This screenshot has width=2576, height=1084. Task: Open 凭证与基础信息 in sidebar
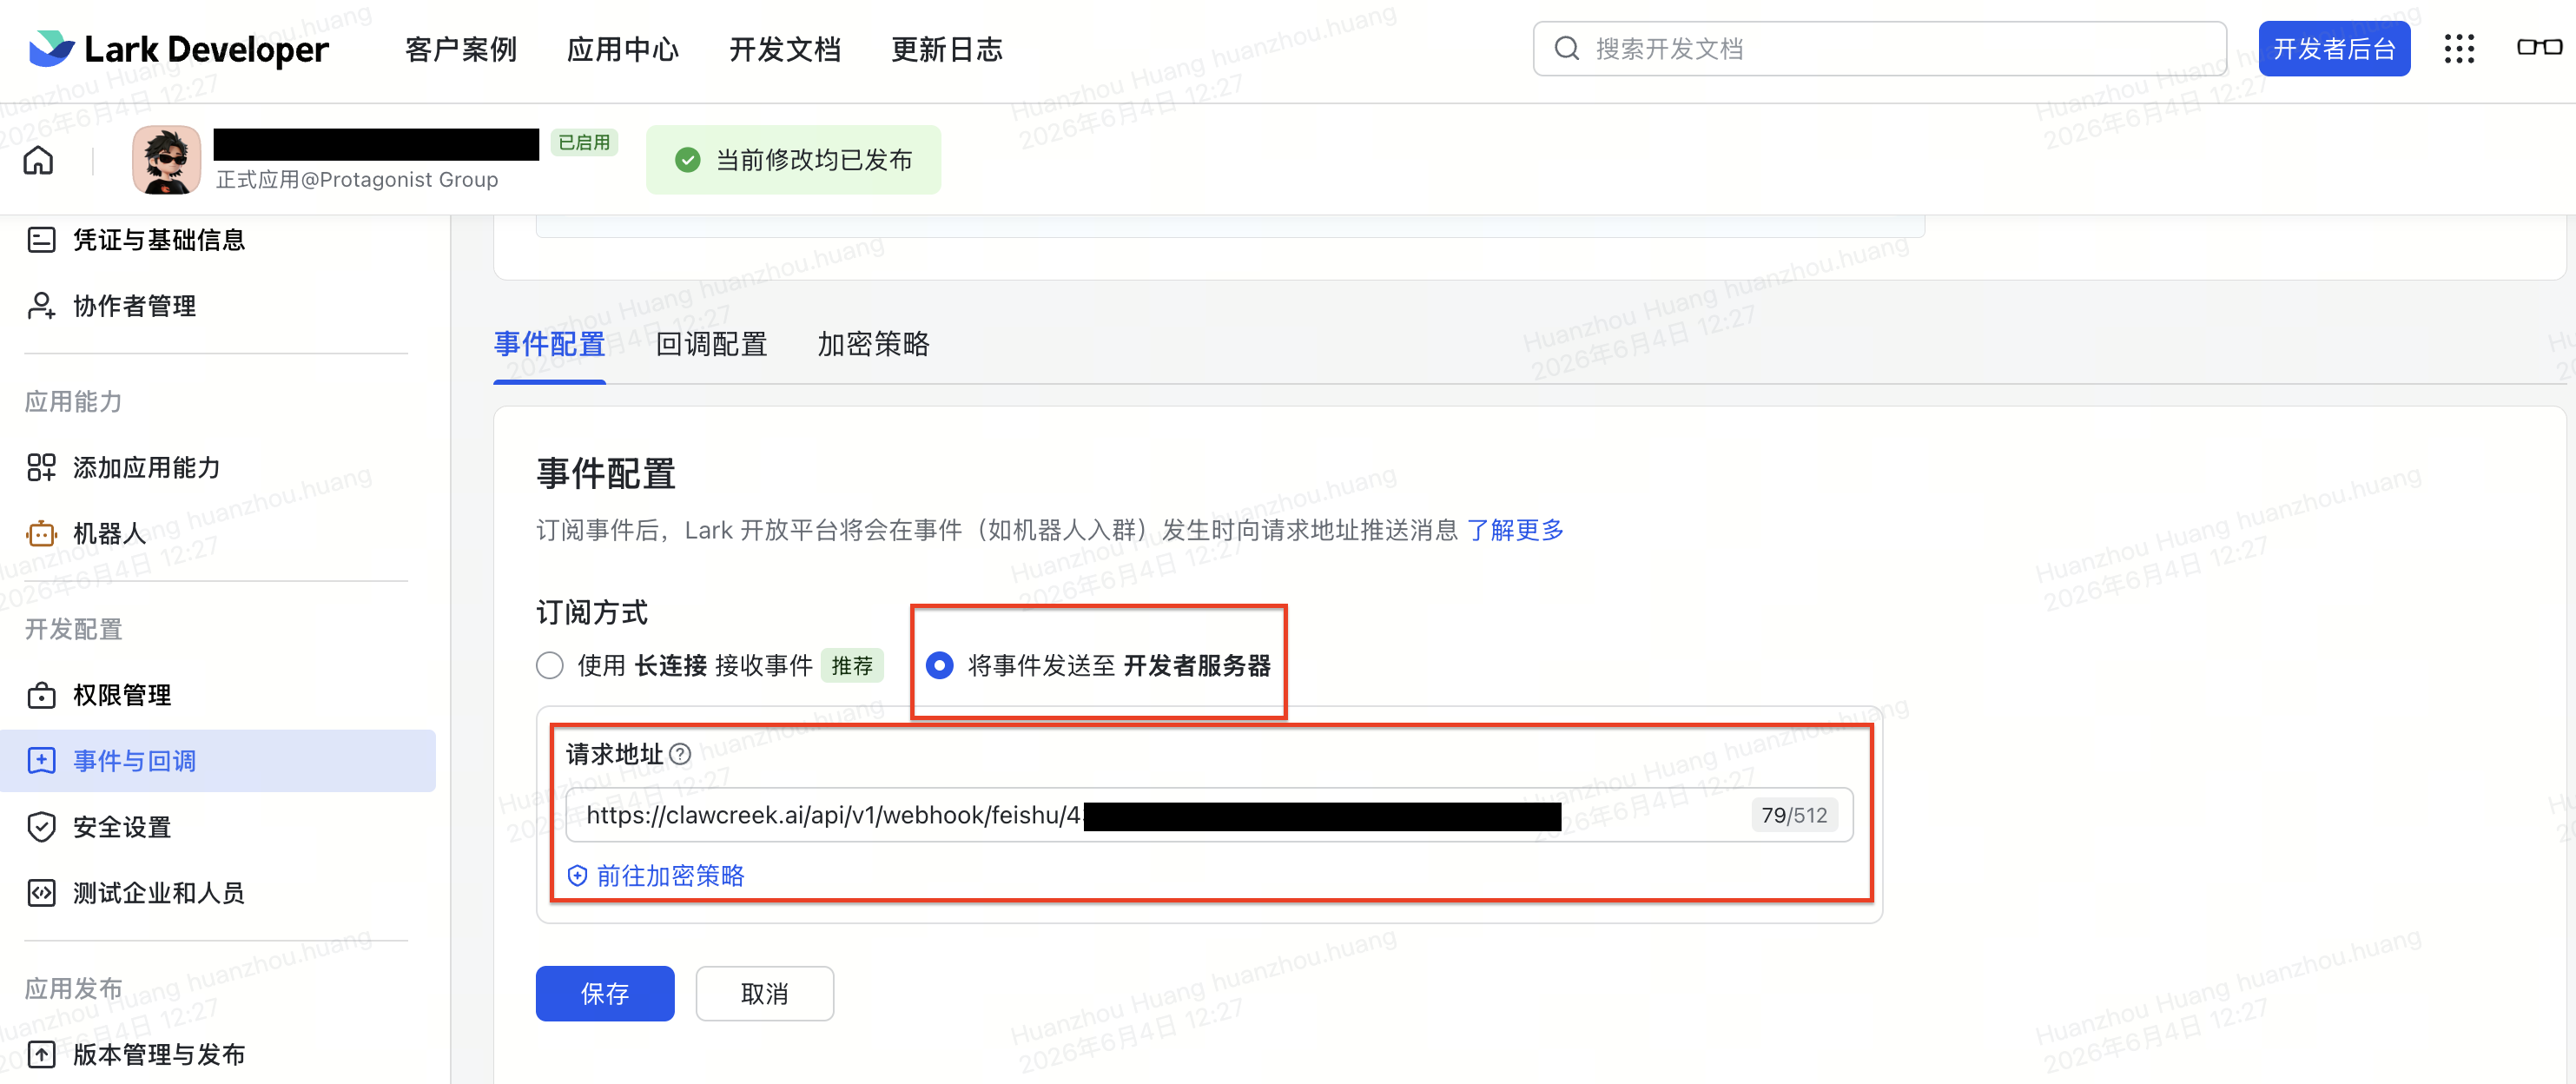click(x=159, y=240)
